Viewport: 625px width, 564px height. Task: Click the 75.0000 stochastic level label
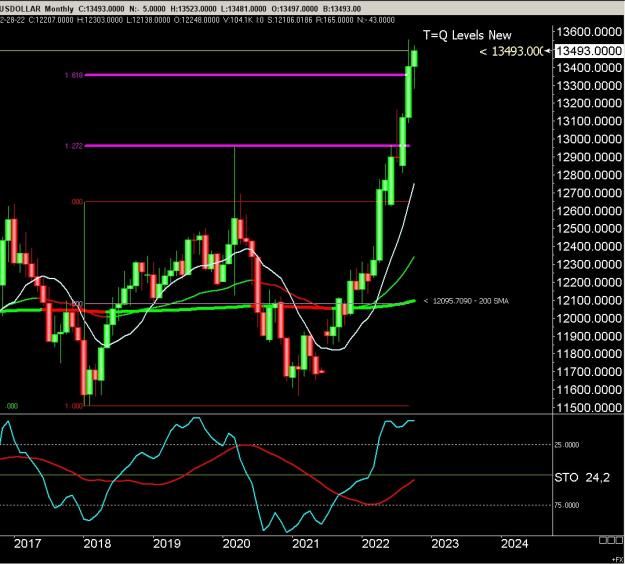(566, 505)
